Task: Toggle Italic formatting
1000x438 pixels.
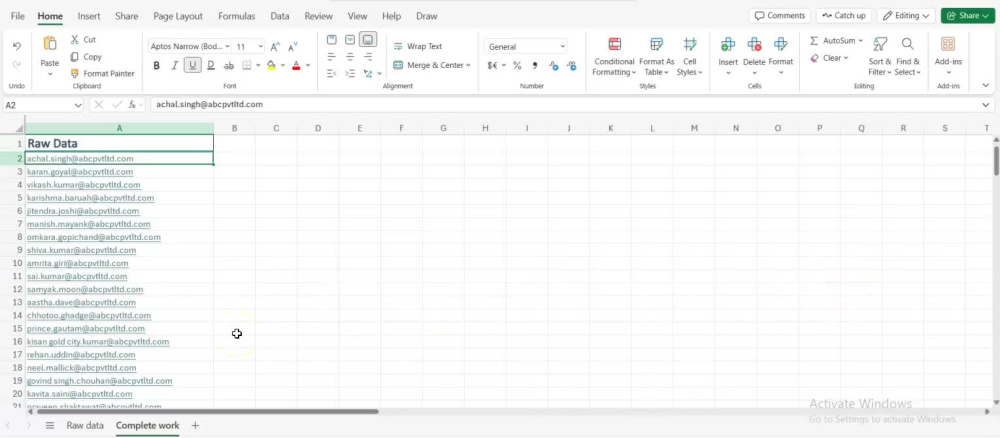Action: click(174, 65)
